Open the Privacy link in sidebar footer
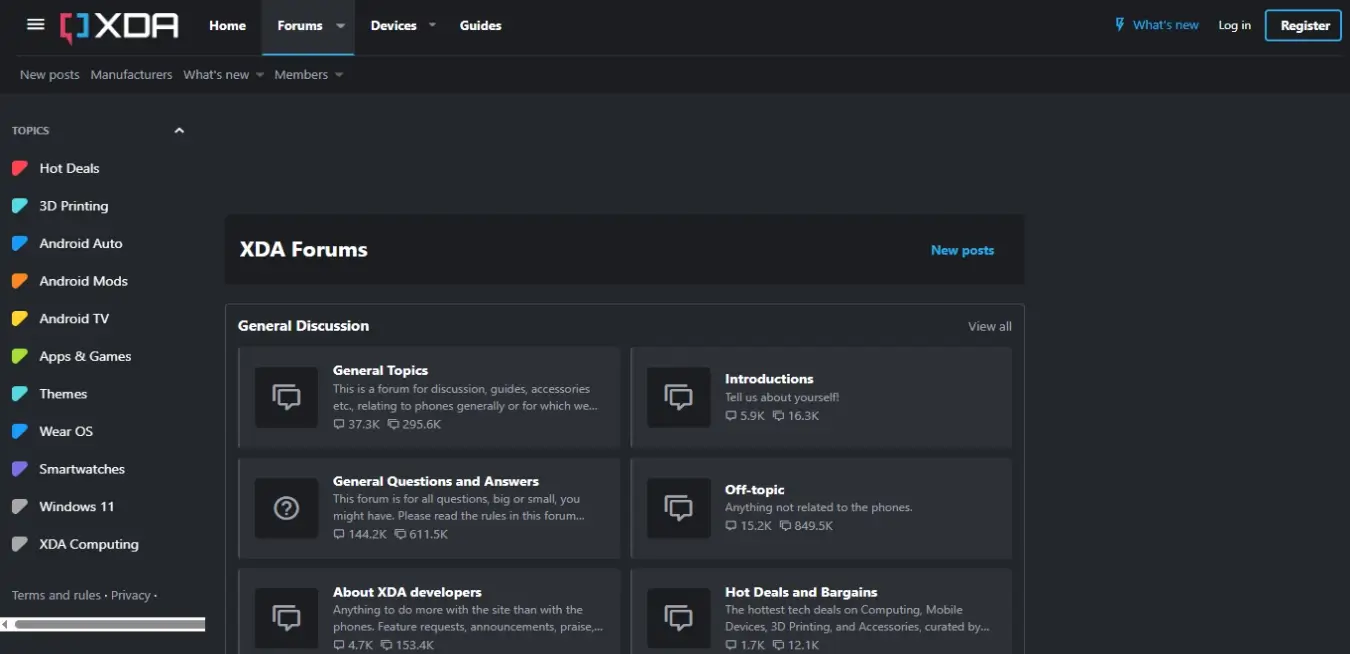This screenshot has width=1350, height=654. pyautogui.click(x=130, y=595)
